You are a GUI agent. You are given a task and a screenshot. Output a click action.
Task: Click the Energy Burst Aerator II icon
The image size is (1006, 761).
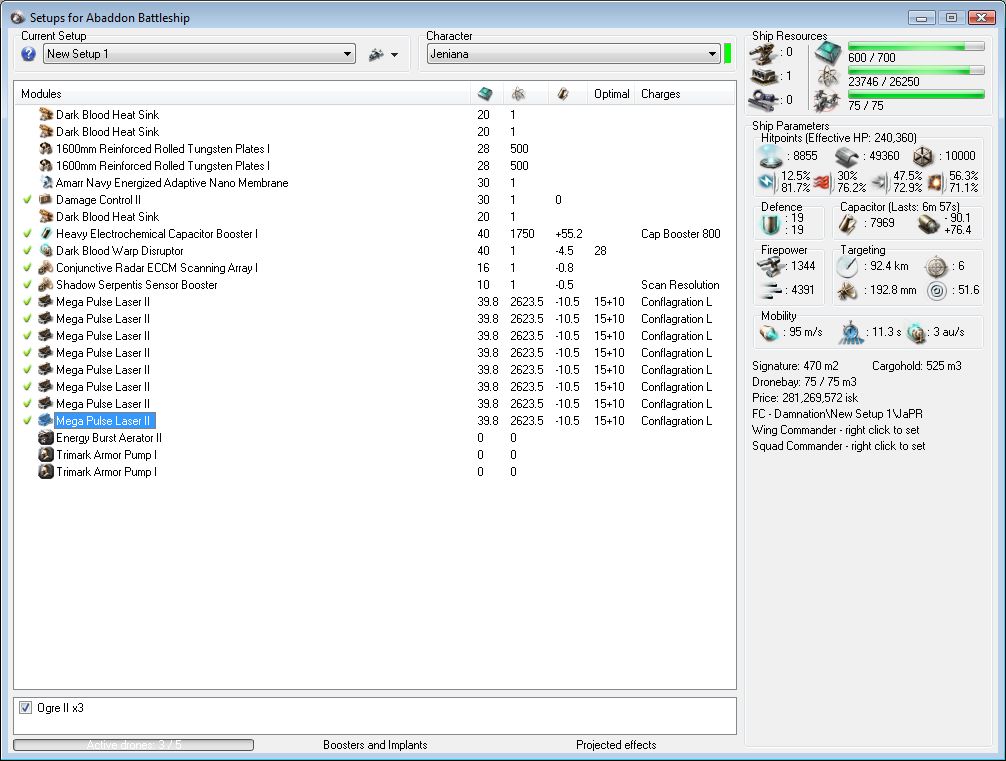pyautogui.click(x=46, y=438)
